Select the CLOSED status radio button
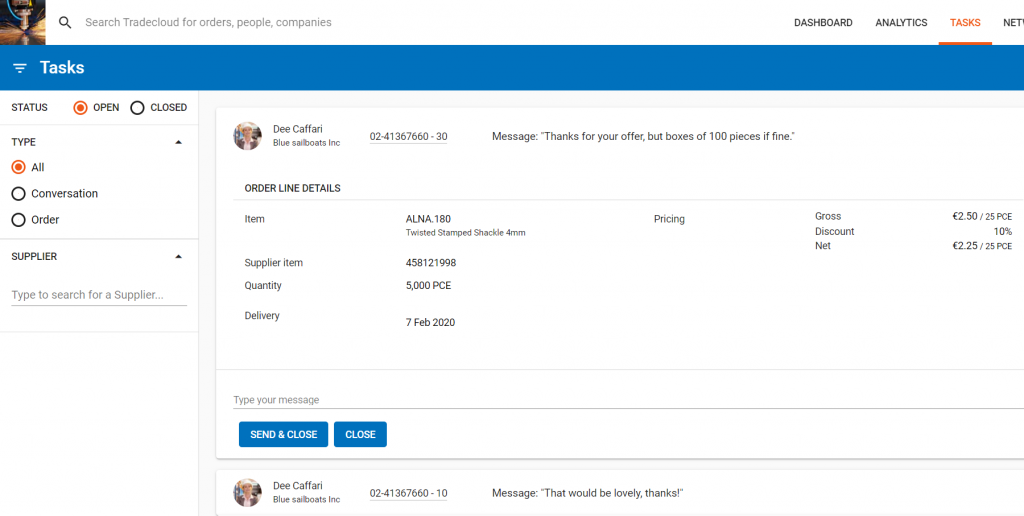Screen dimensions: 1024x516 coord(137,108)
